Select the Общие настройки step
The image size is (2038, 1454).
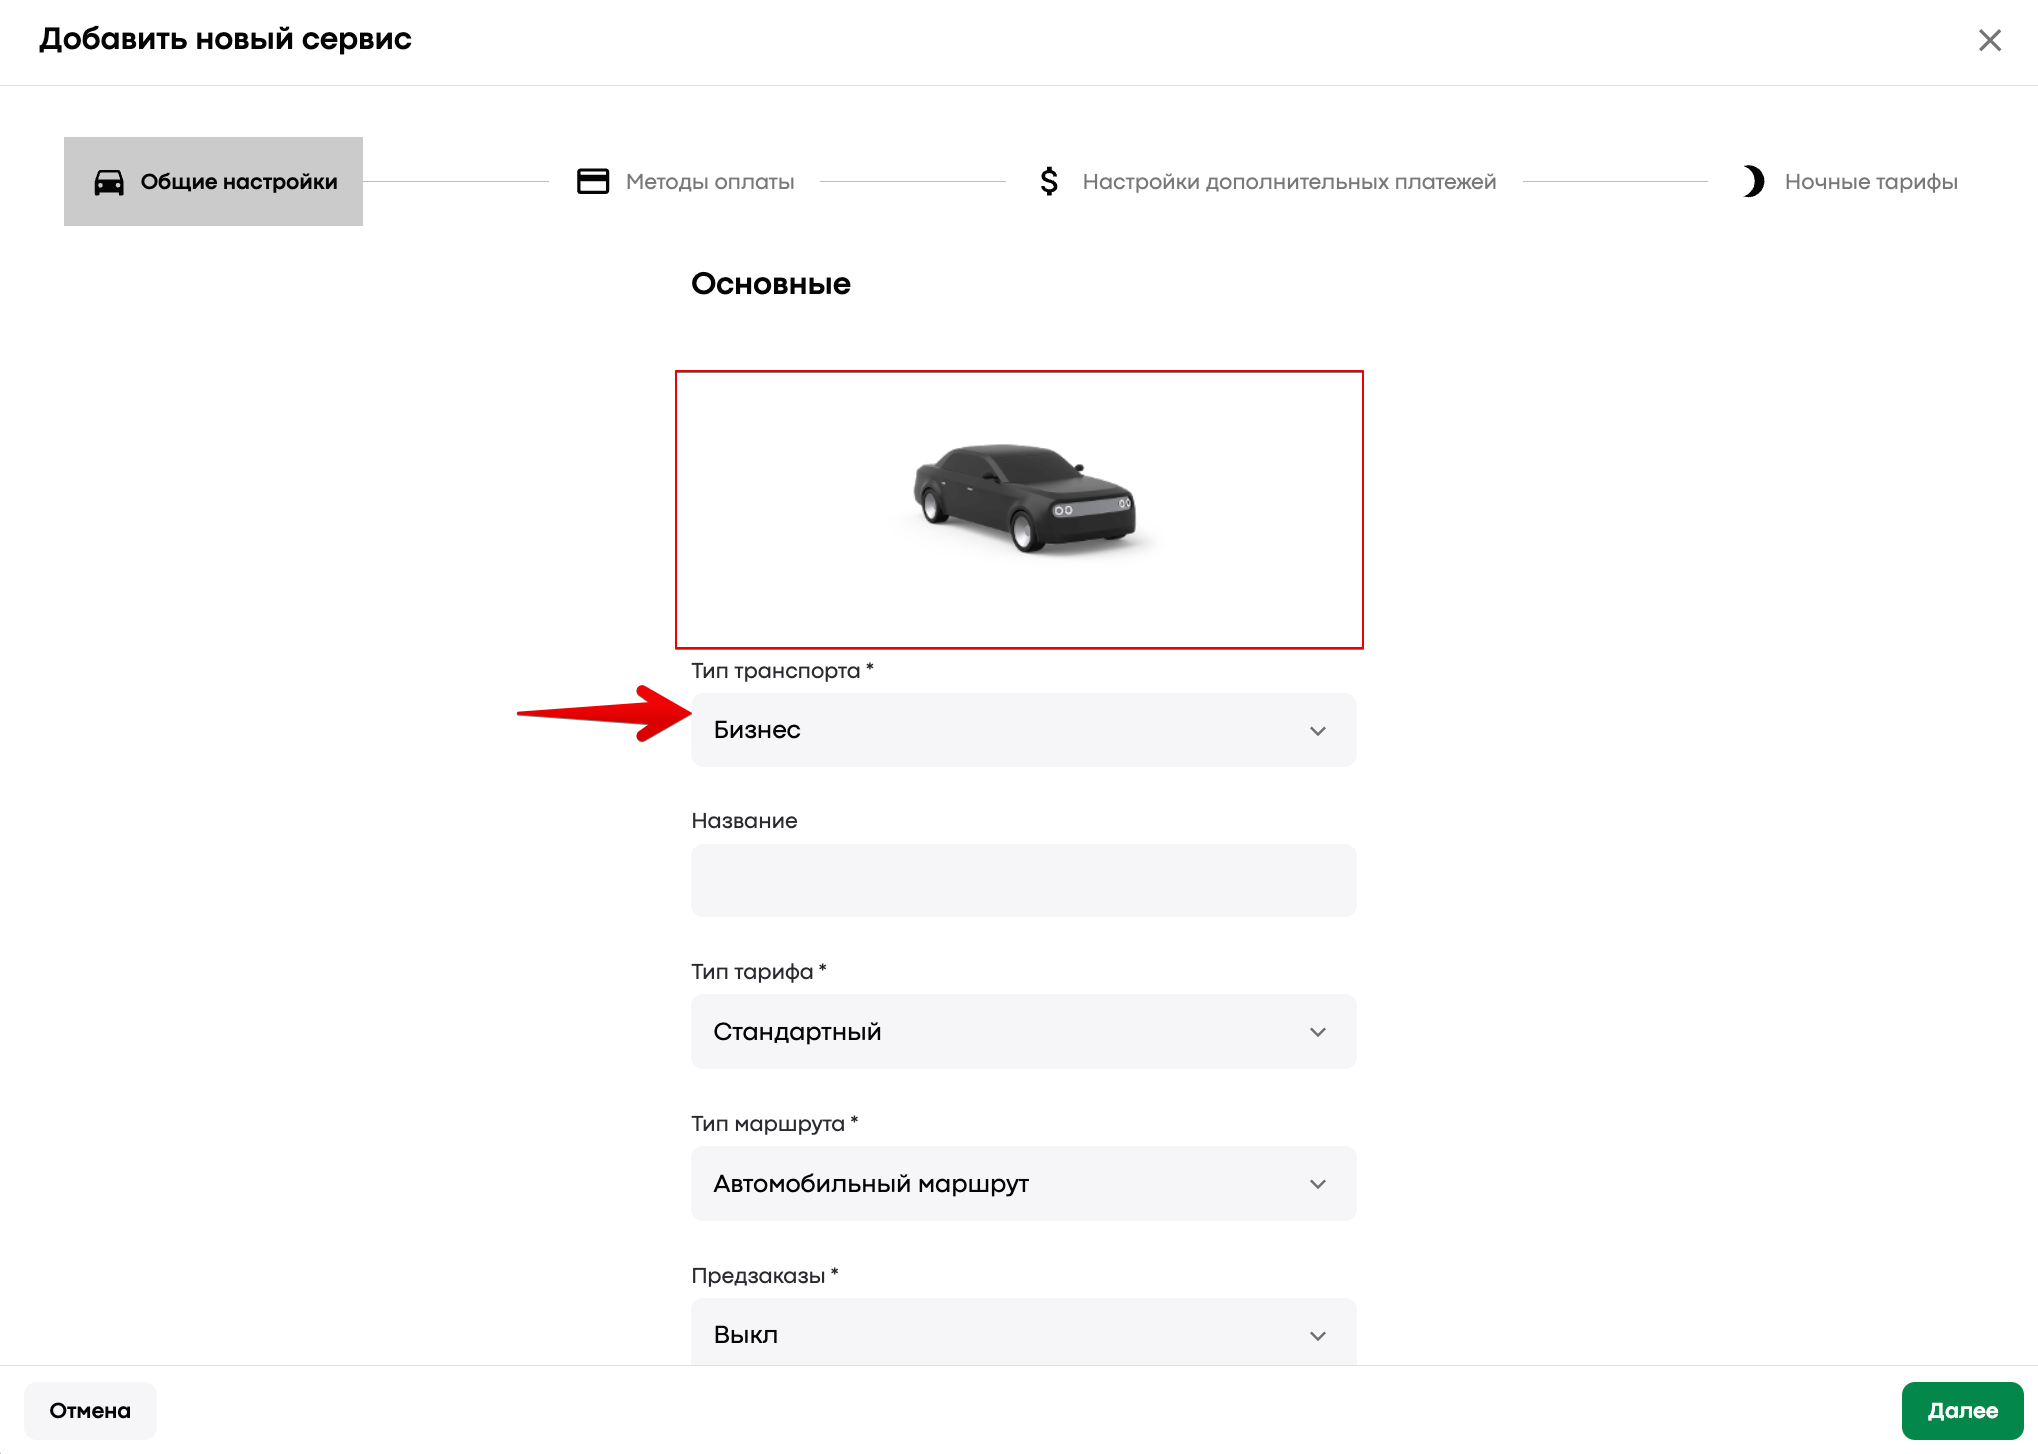(213, 181)
